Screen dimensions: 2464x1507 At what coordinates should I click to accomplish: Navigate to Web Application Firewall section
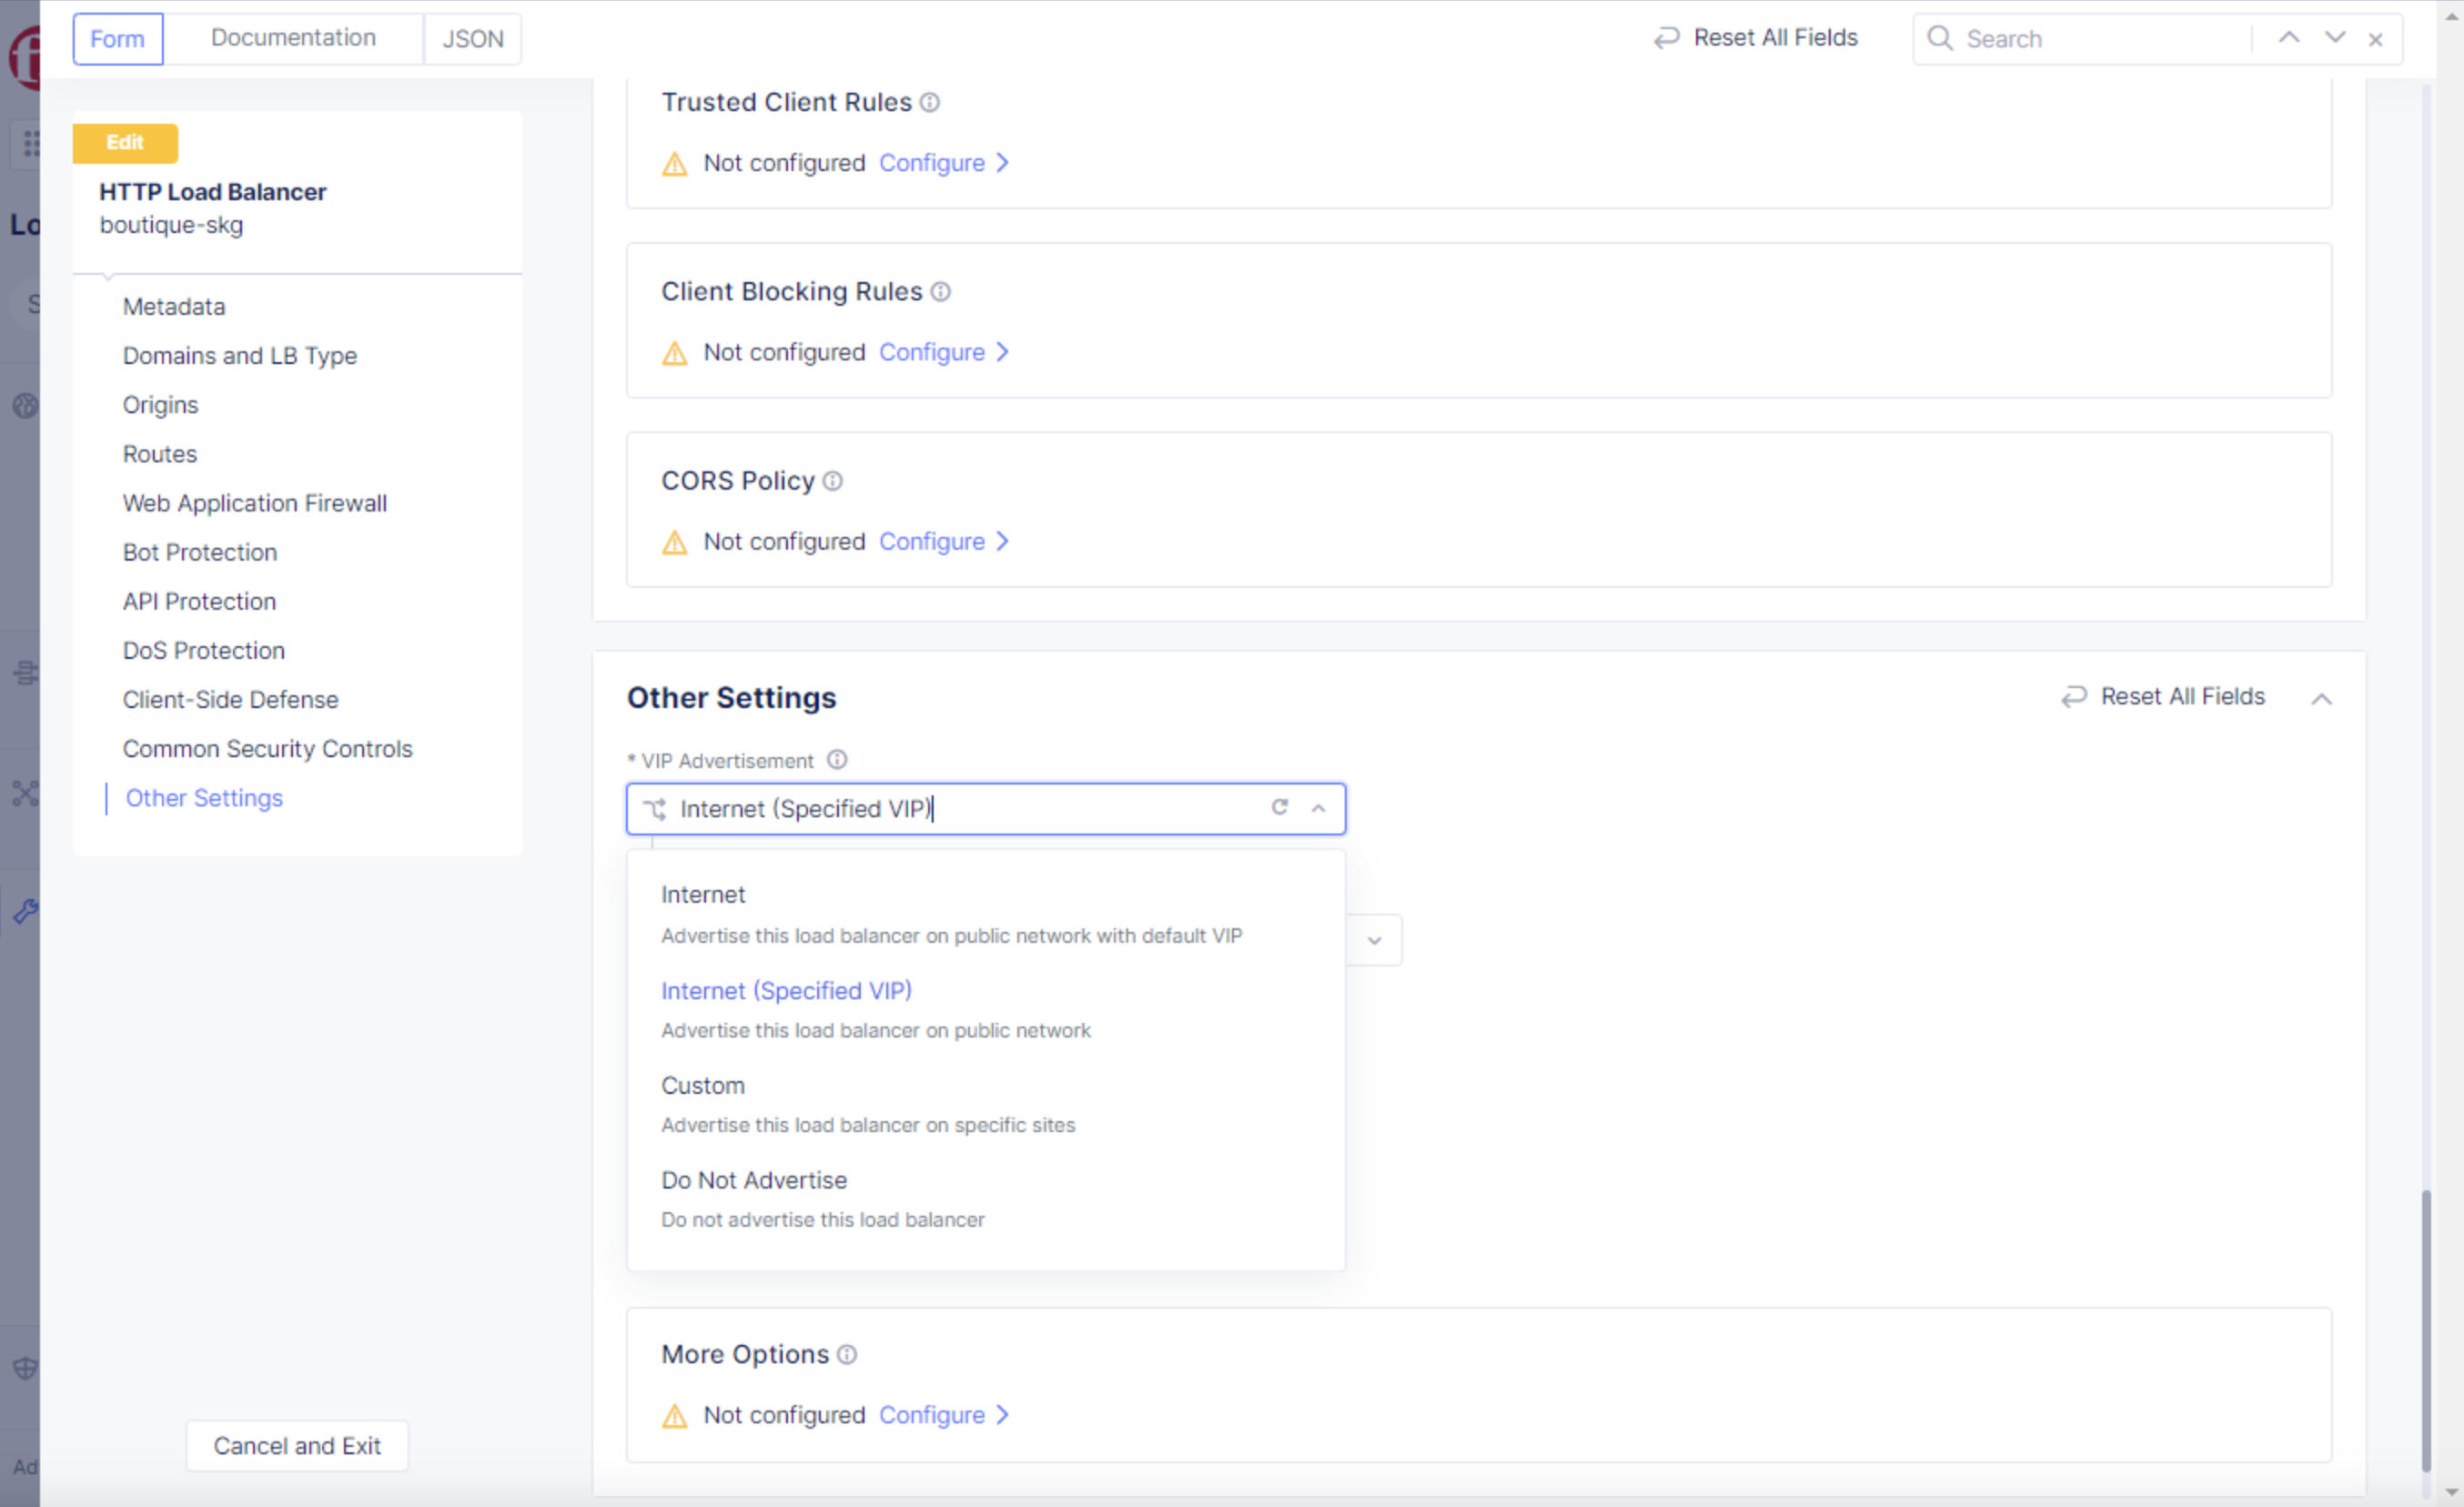255,503
